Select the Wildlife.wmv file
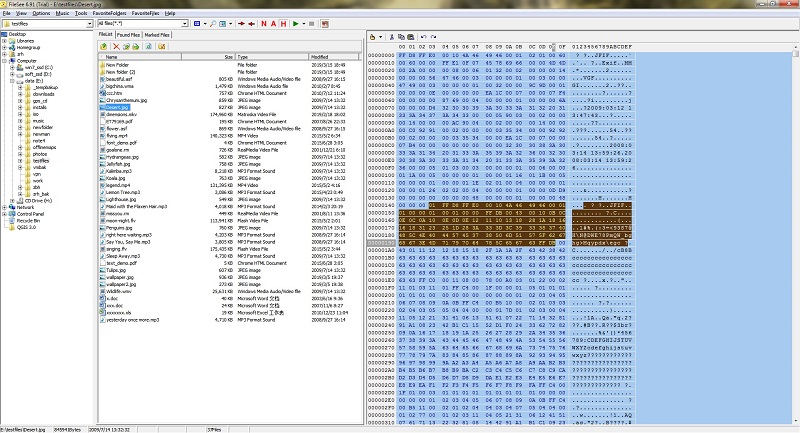Screen dimensions: 800x433 tap(118, 292)
